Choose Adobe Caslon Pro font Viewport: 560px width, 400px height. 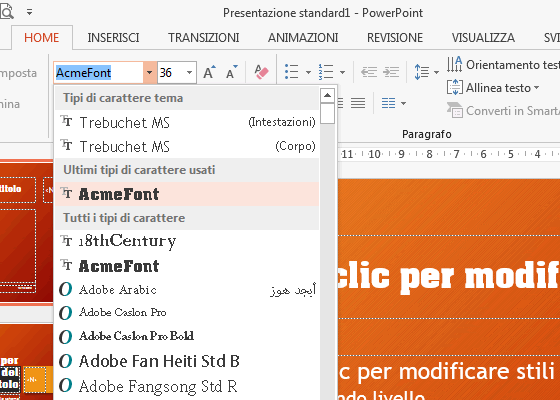pyautogui.click(x=187, y=312)
